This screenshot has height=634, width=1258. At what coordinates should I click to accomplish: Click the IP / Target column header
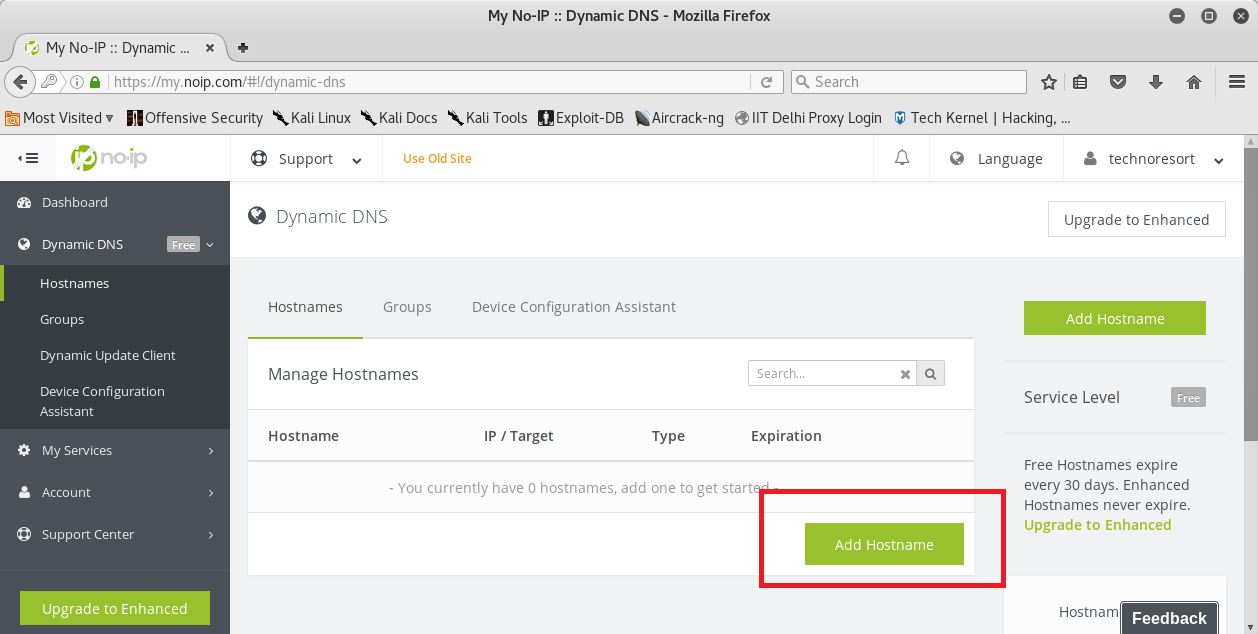click(518, 436)
